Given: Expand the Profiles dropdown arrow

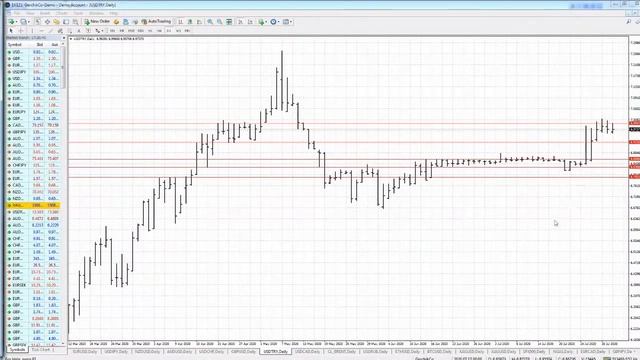Looking at the screenshot, I should pyautogui.click(x=29, y=22).
